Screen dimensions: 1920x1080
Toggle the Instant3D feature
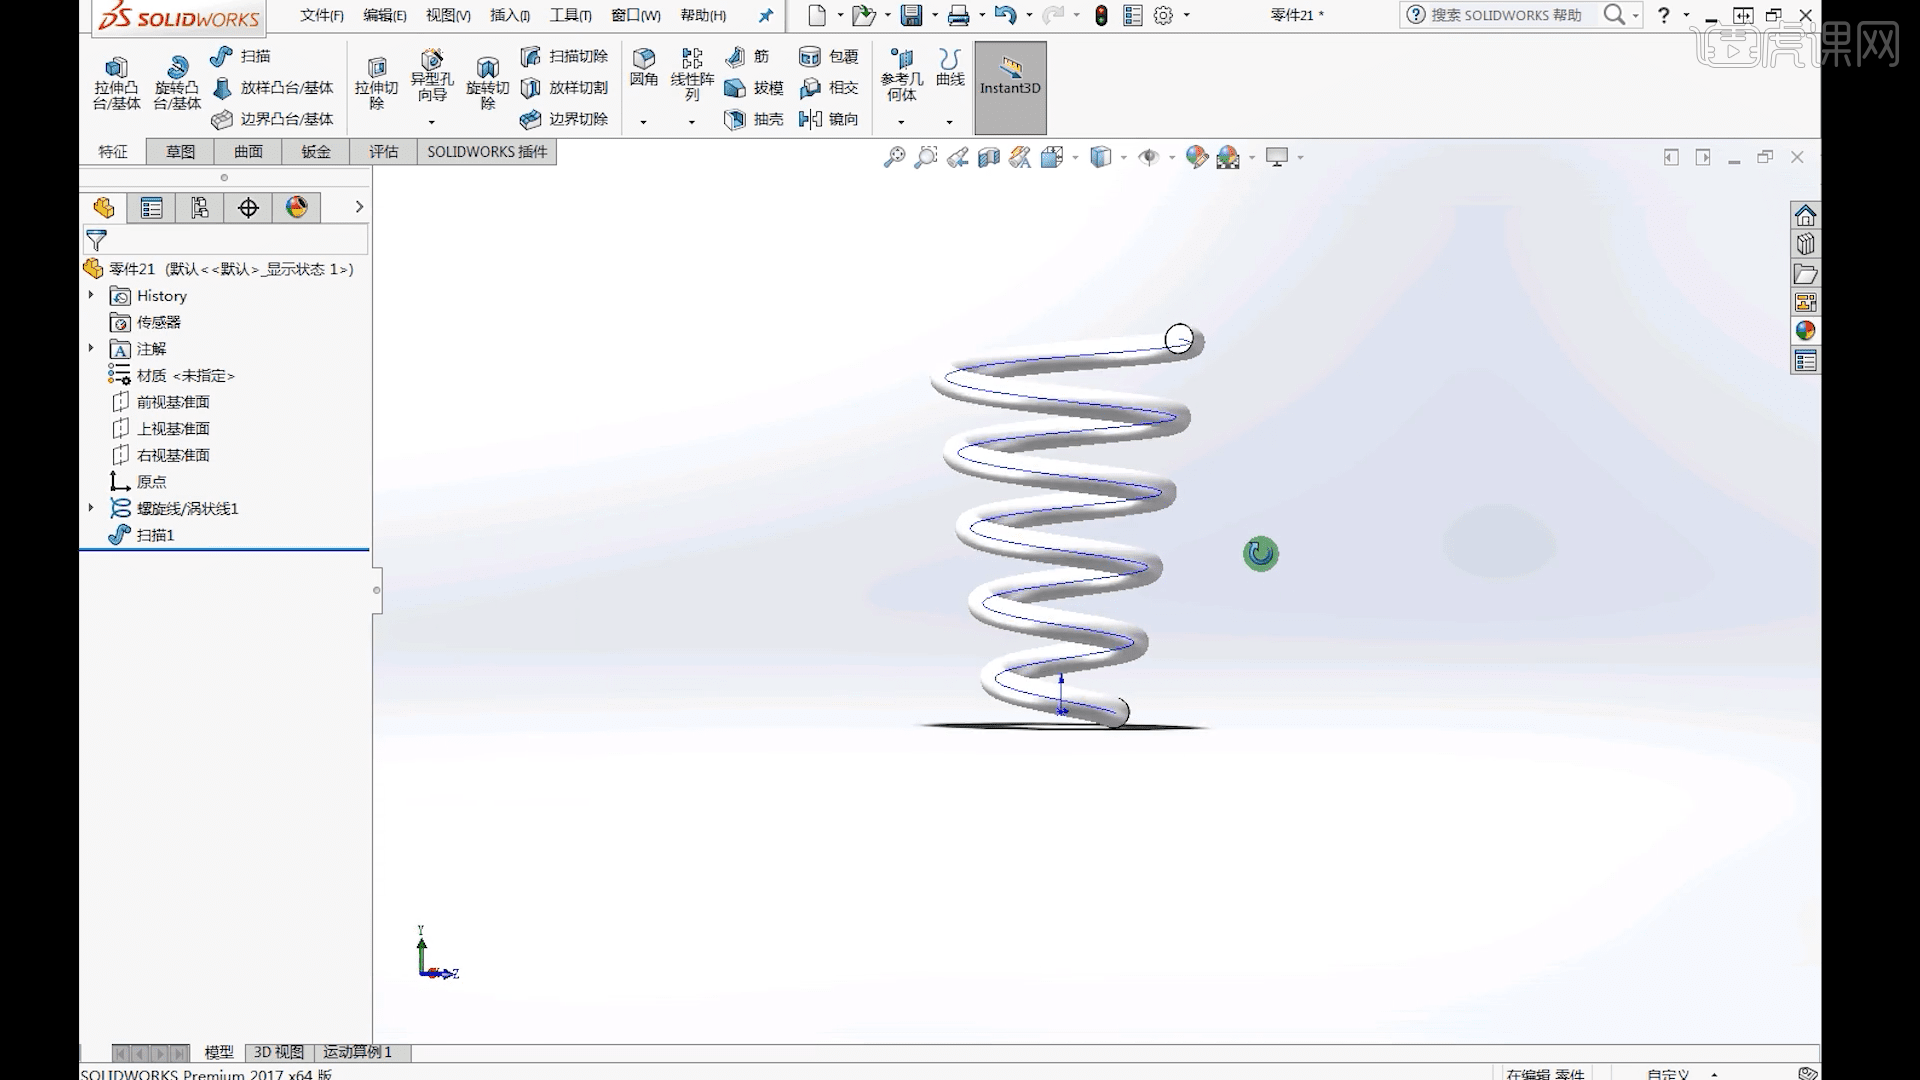pos(1009,88)
